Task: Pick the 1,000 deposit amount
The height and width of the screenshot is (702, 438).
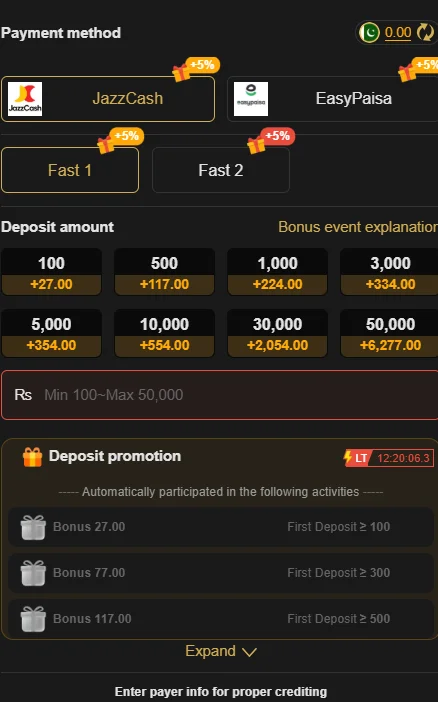Action: pyautogui.click(x=277, y=272)
